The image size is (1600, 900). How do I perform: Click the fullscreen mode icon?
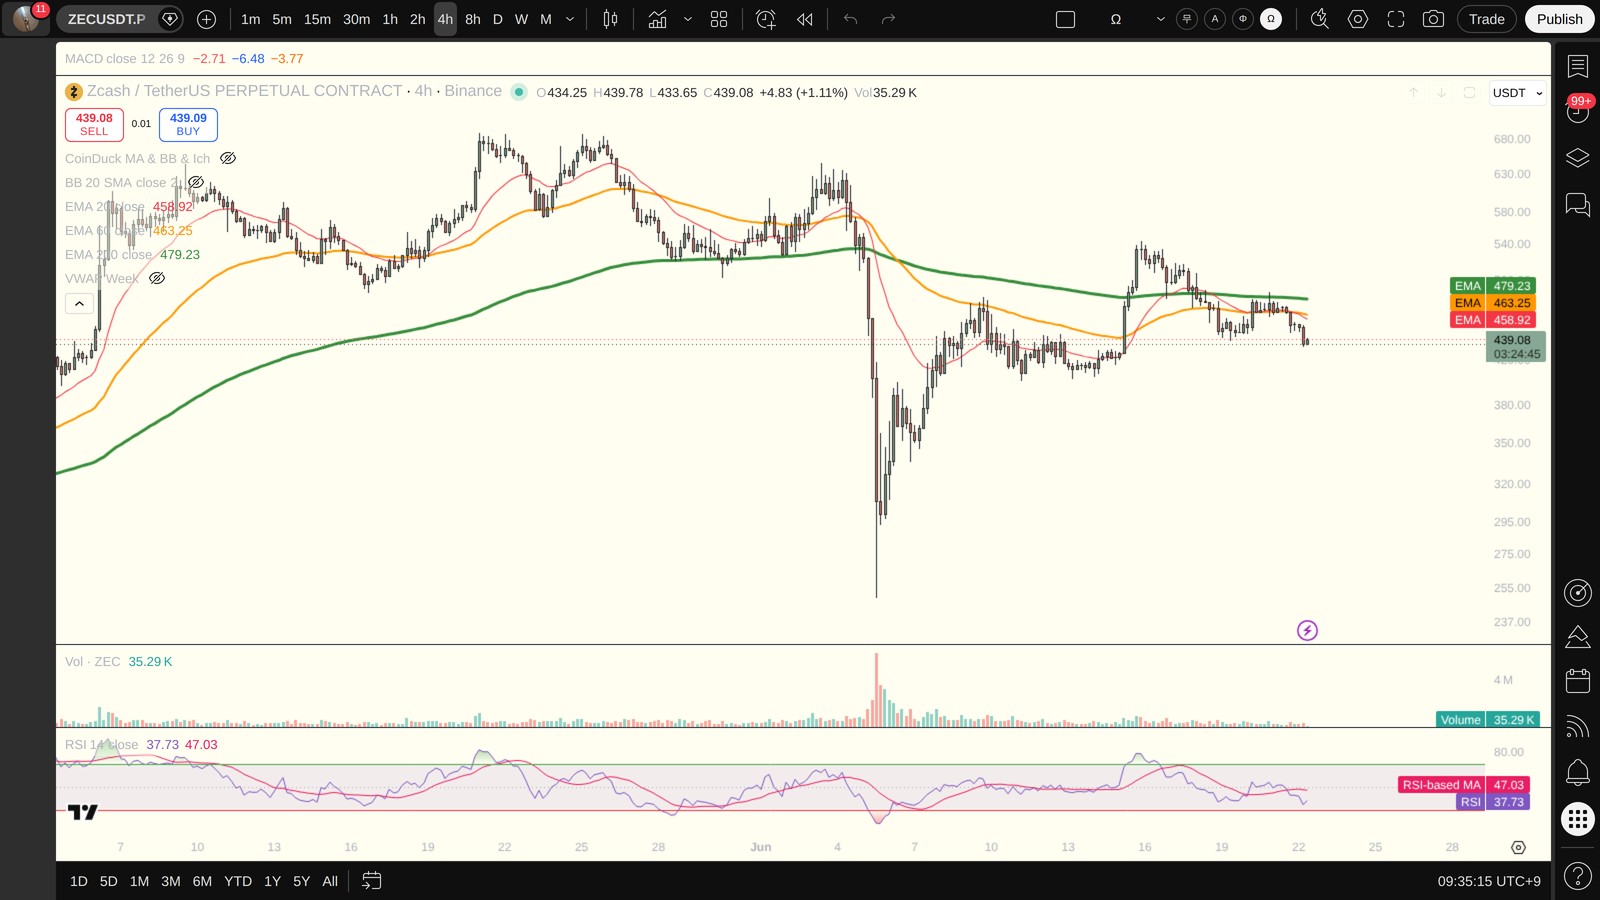[1396, 19]
